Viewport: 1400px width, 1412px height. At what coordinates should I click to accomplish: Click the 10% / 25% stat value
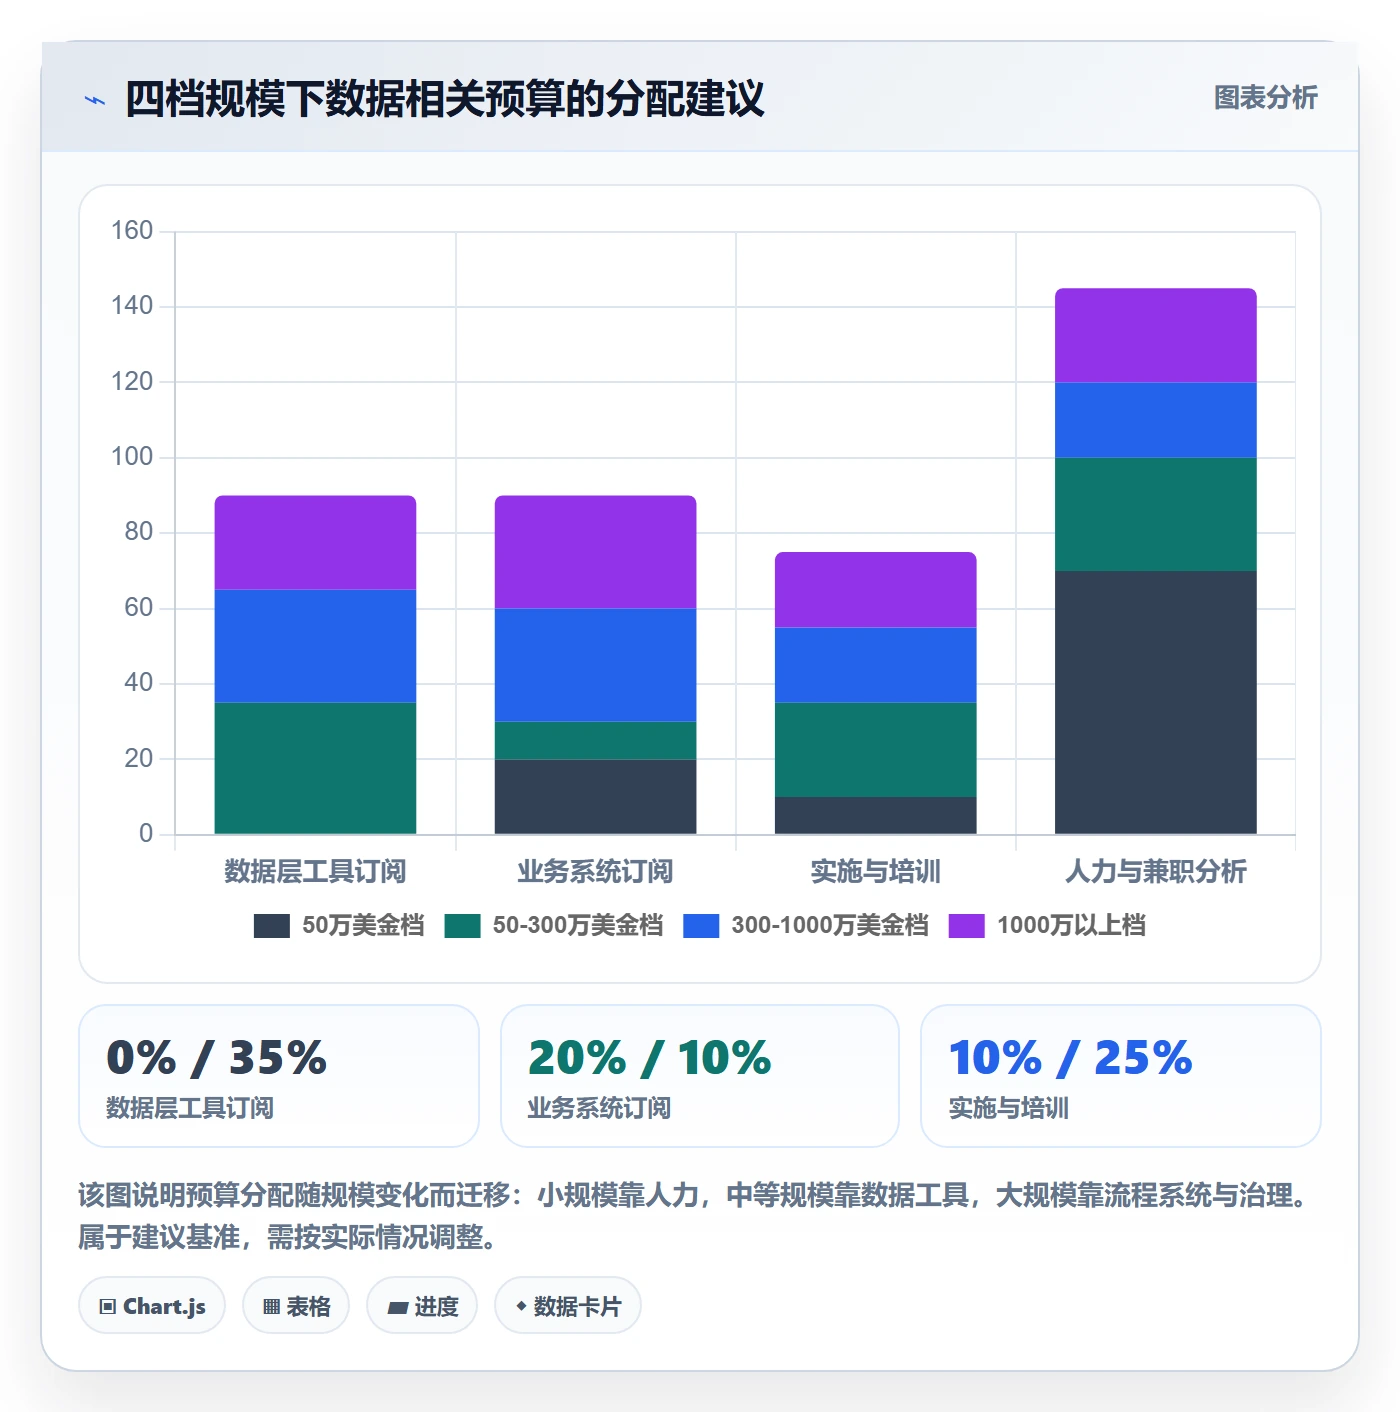point(1070,1058)
